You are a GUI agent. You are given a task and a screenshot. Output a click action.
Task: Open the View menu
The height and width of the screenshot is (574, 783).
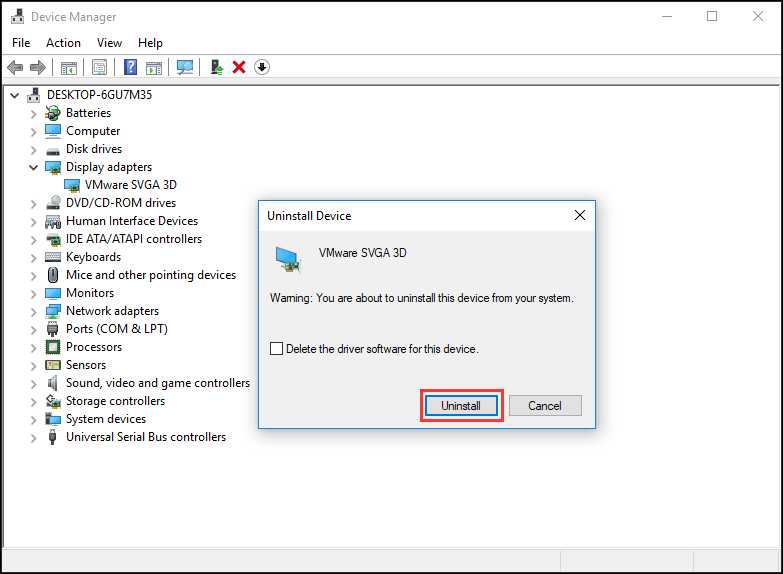[x=109, y=43]
